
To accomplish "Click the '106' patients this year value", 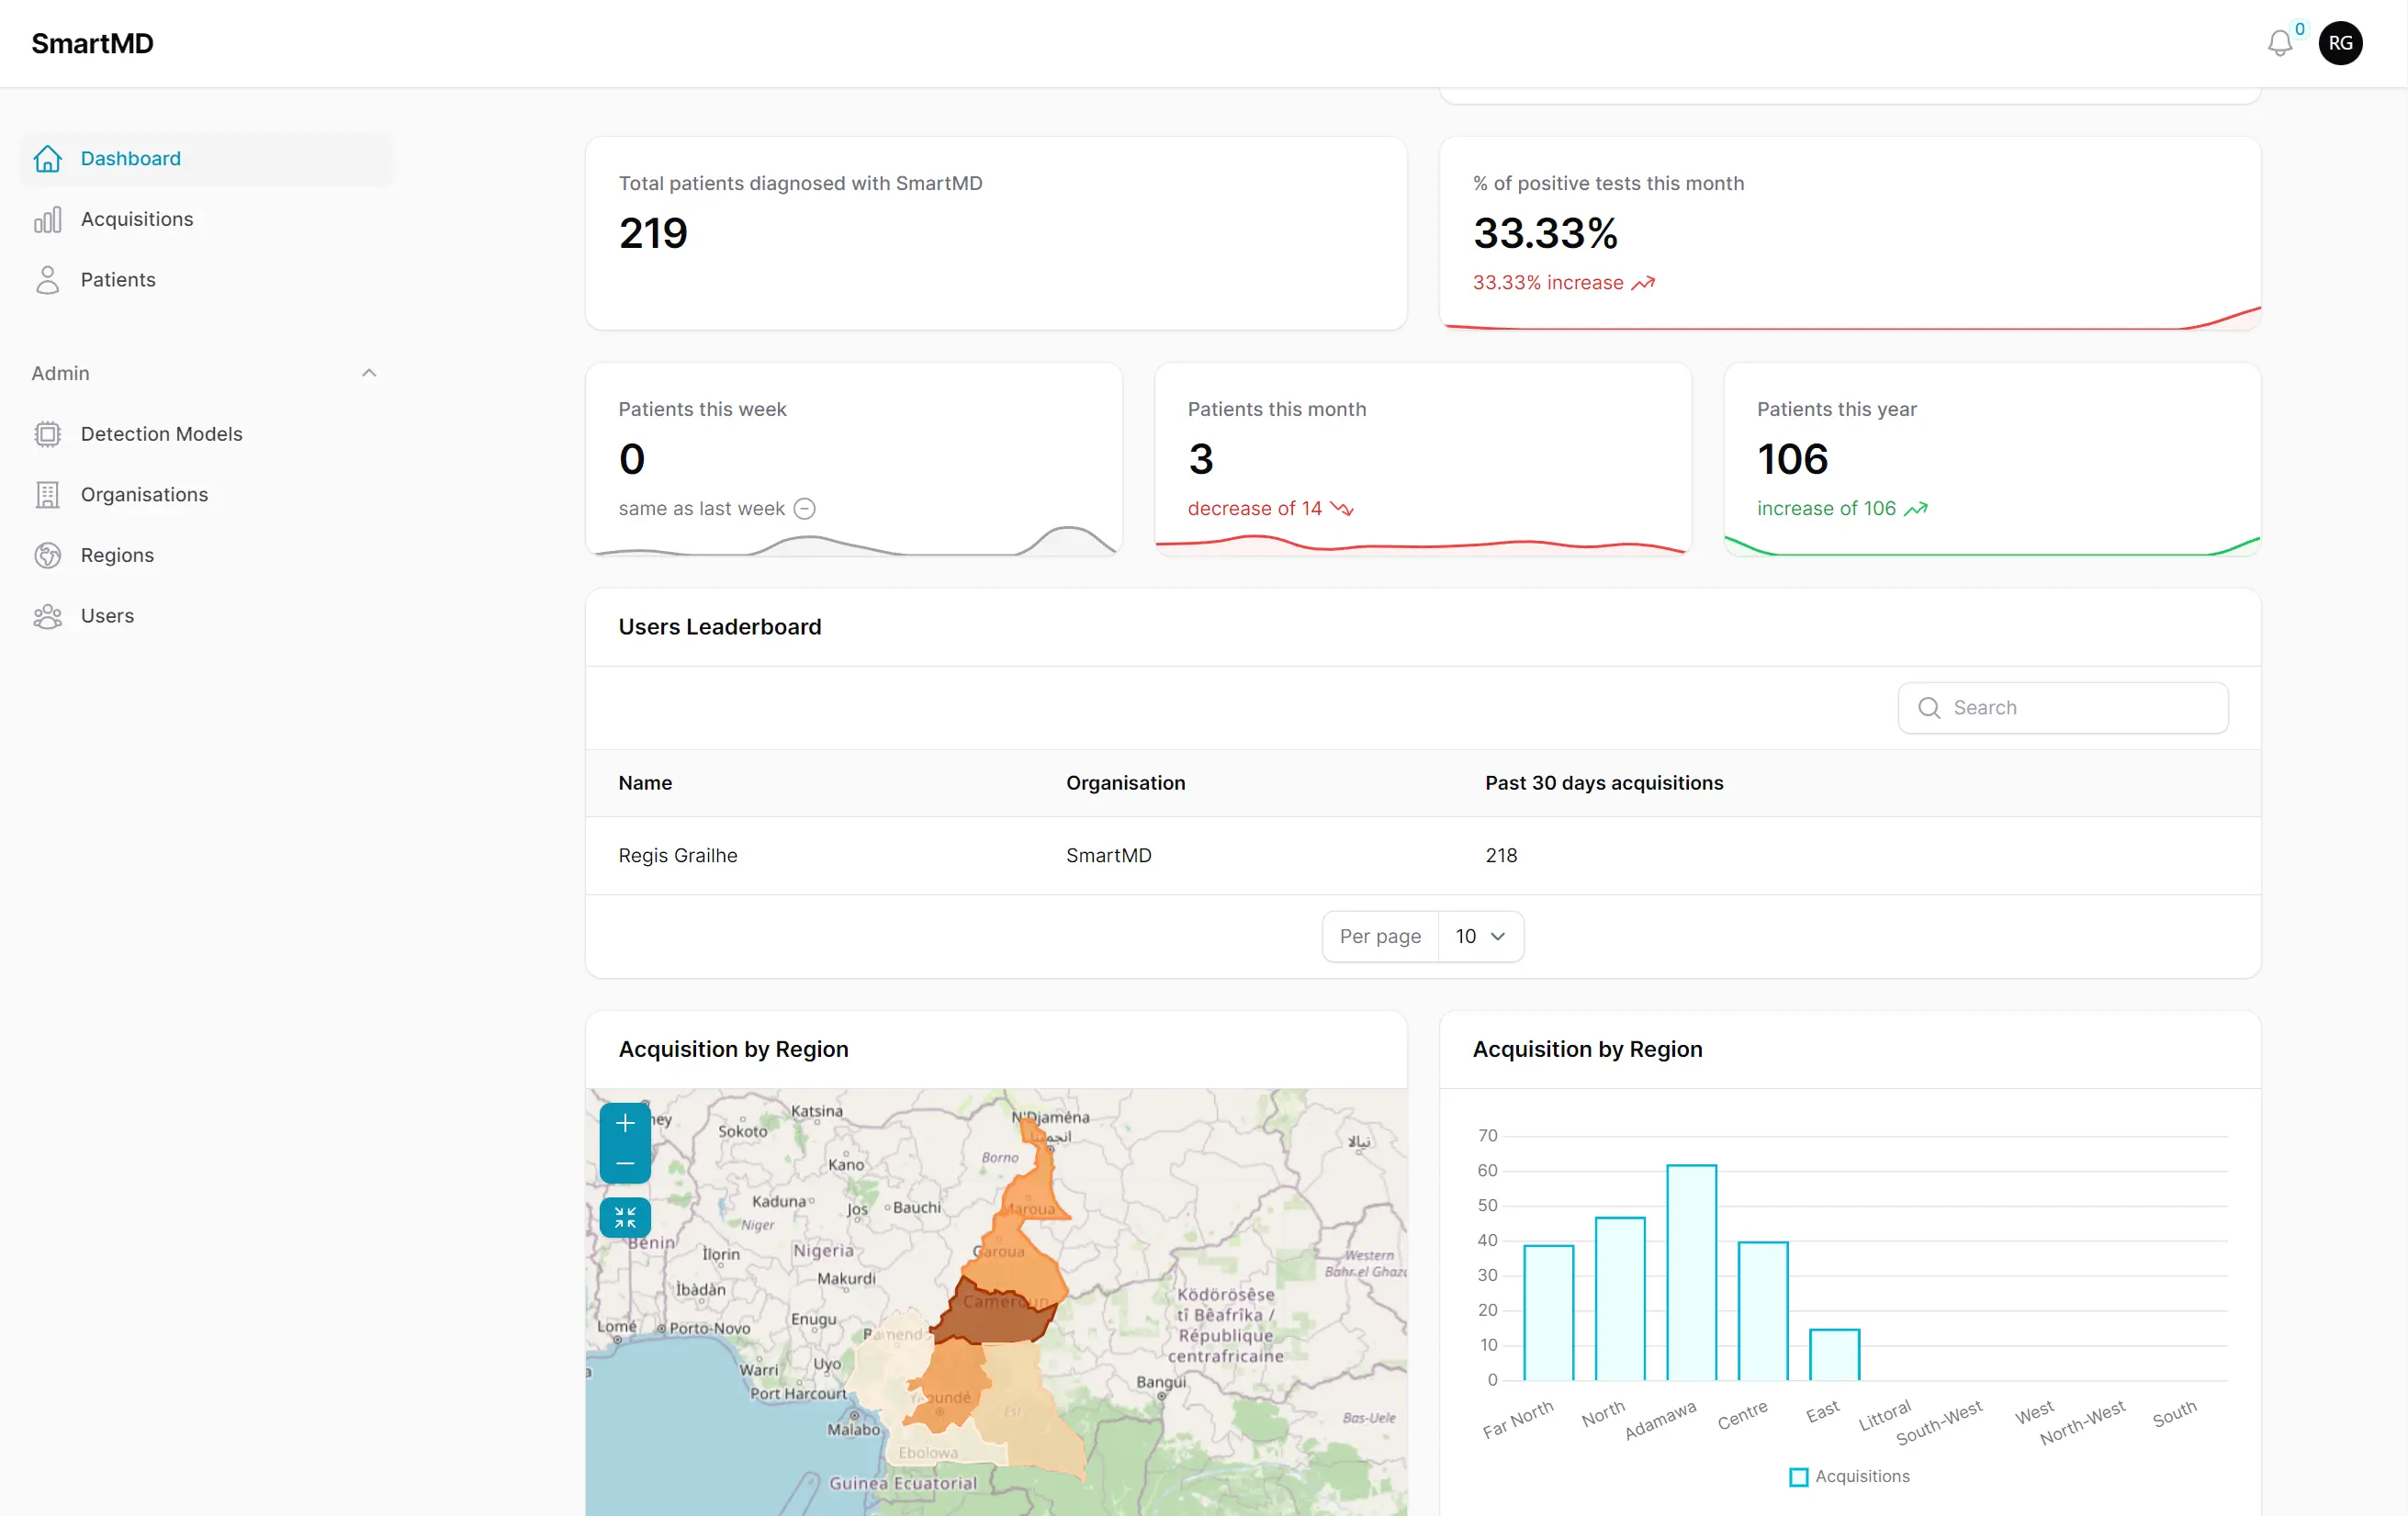I will point(1792,460).
